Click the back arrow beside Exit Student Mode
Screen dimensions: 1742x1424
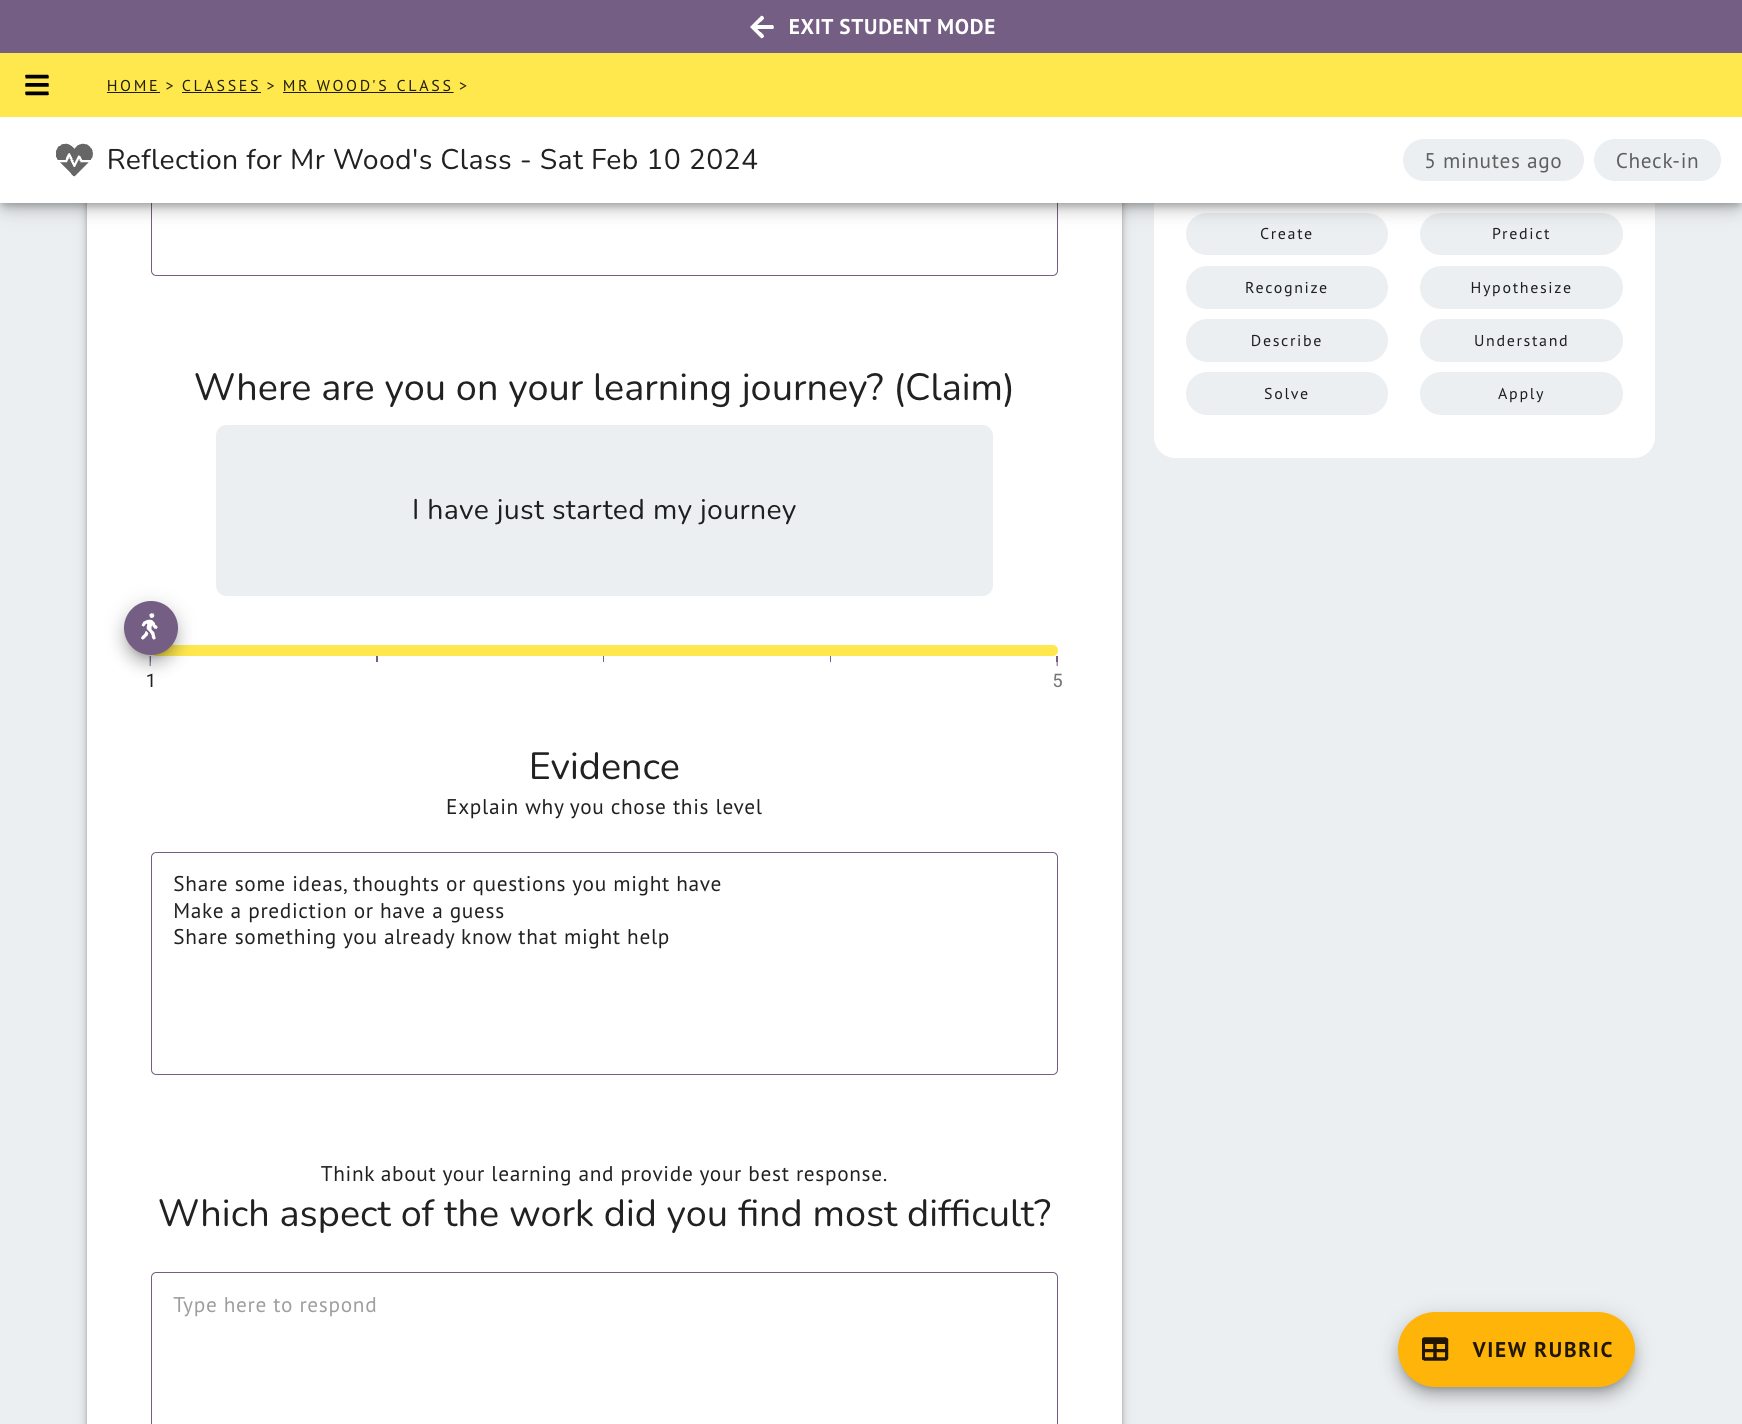click(x=762, y=27)
